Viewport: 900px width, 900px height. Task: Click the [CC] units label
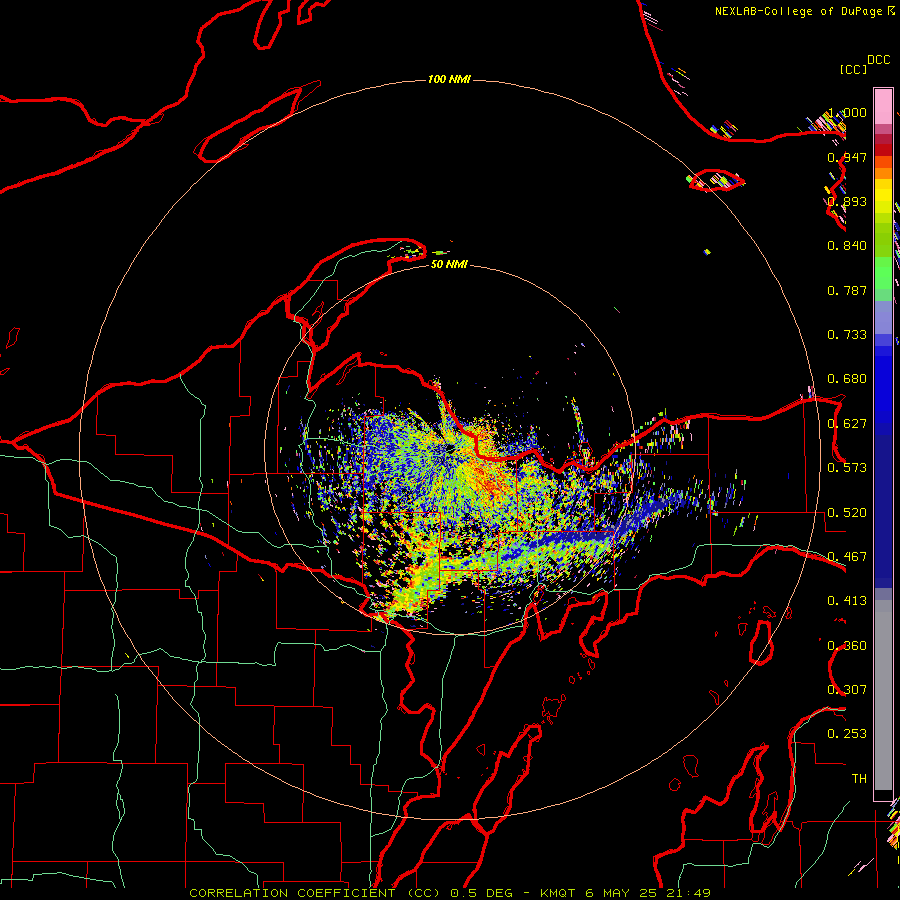click(x=853, y=69)
